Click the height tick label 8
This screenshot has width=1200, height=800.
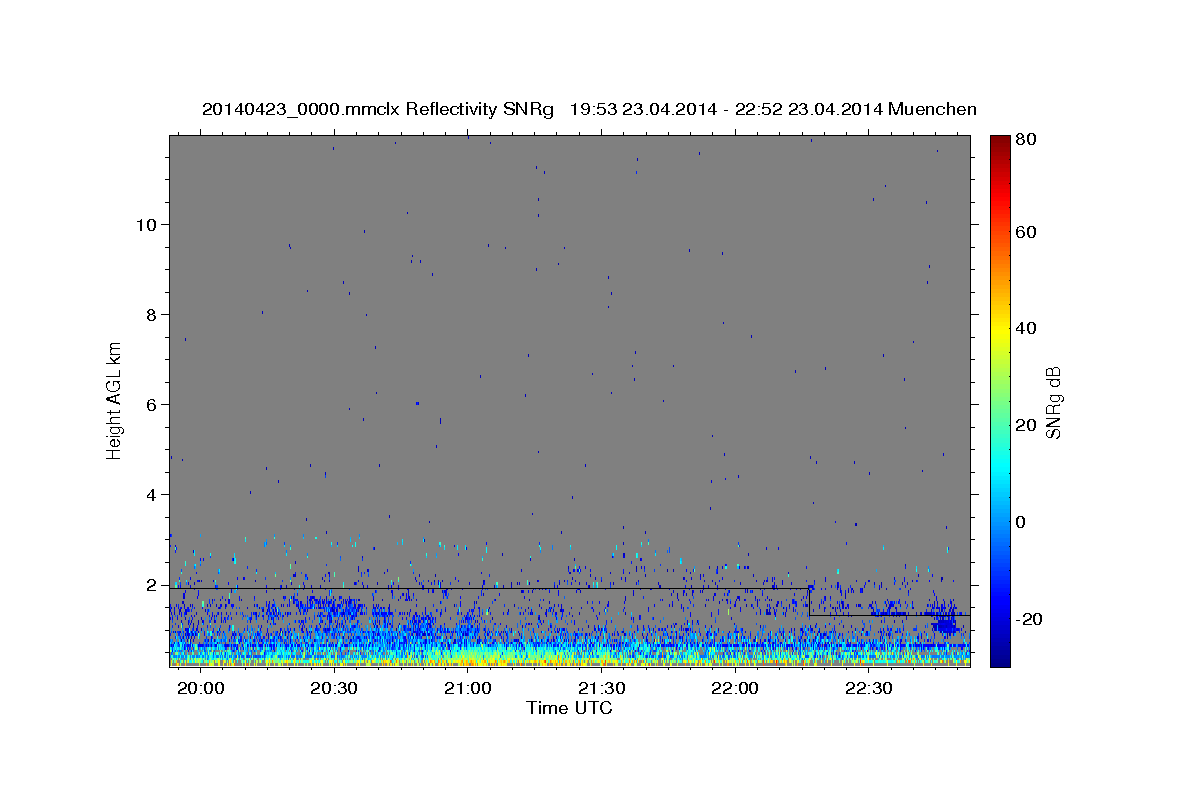coord(152,314)
